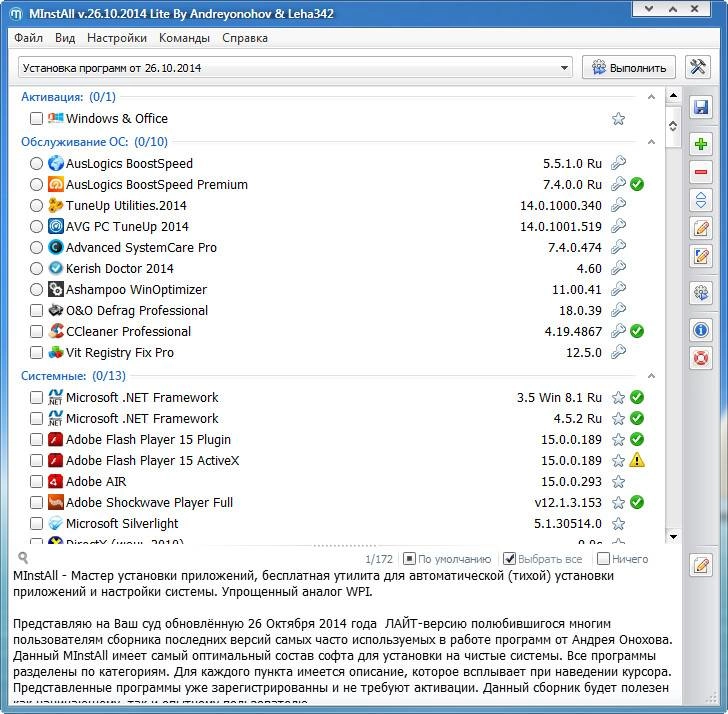Click the star icon in Microsoft Silverlight row
This screenshot has height=714, width=728.
[618, 524]
